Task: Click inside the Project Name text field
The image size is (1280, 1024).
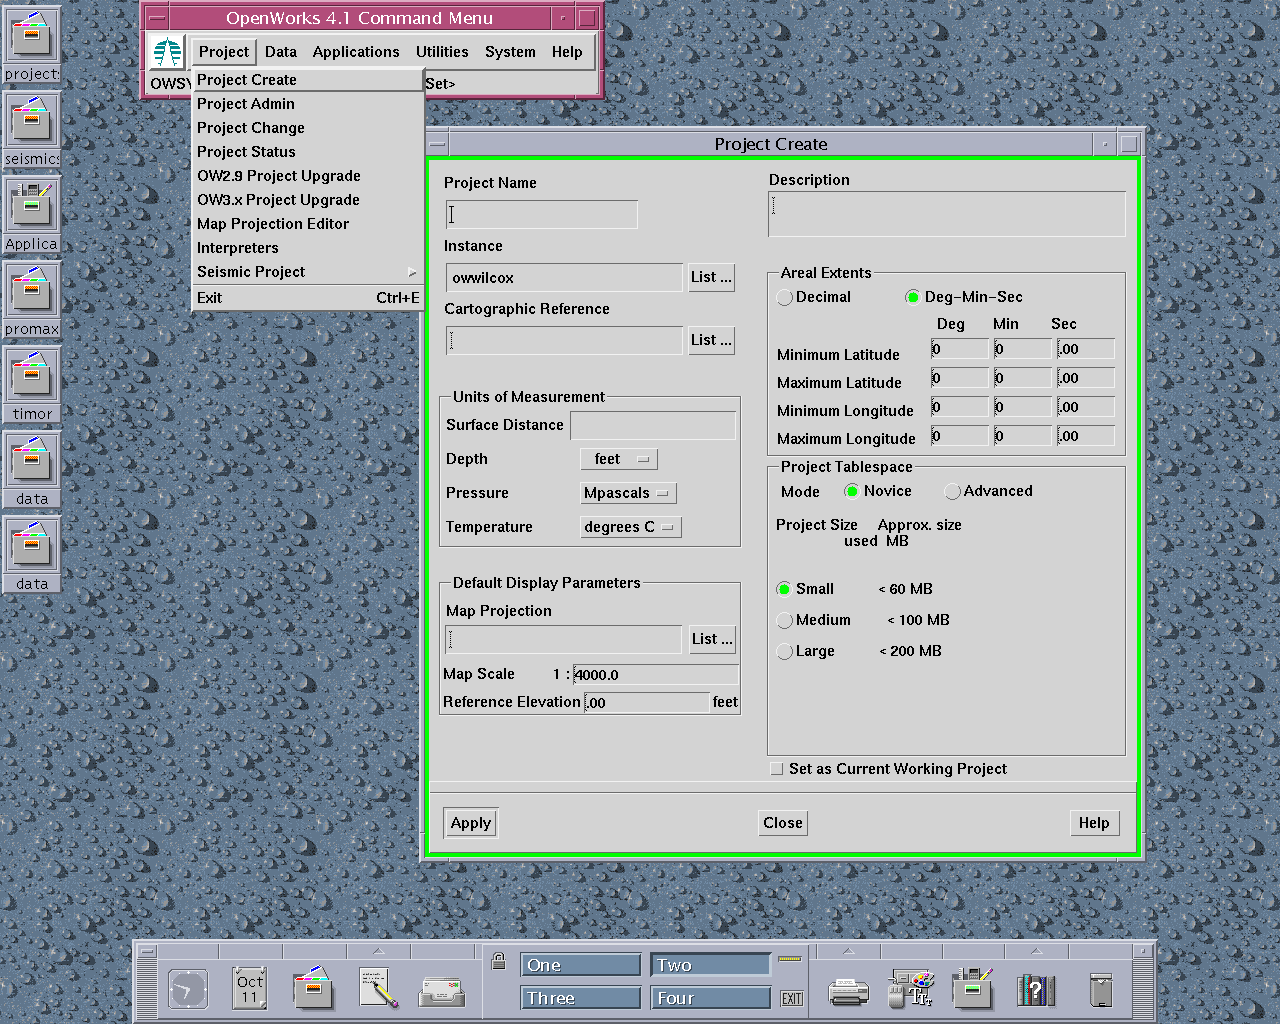Action: pyautogui.click(x=541, y=214)
